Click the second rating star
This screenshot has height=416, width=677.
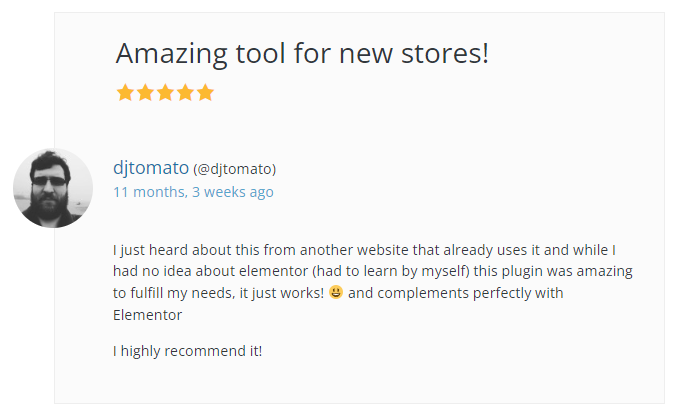click(x=145, y=93)
